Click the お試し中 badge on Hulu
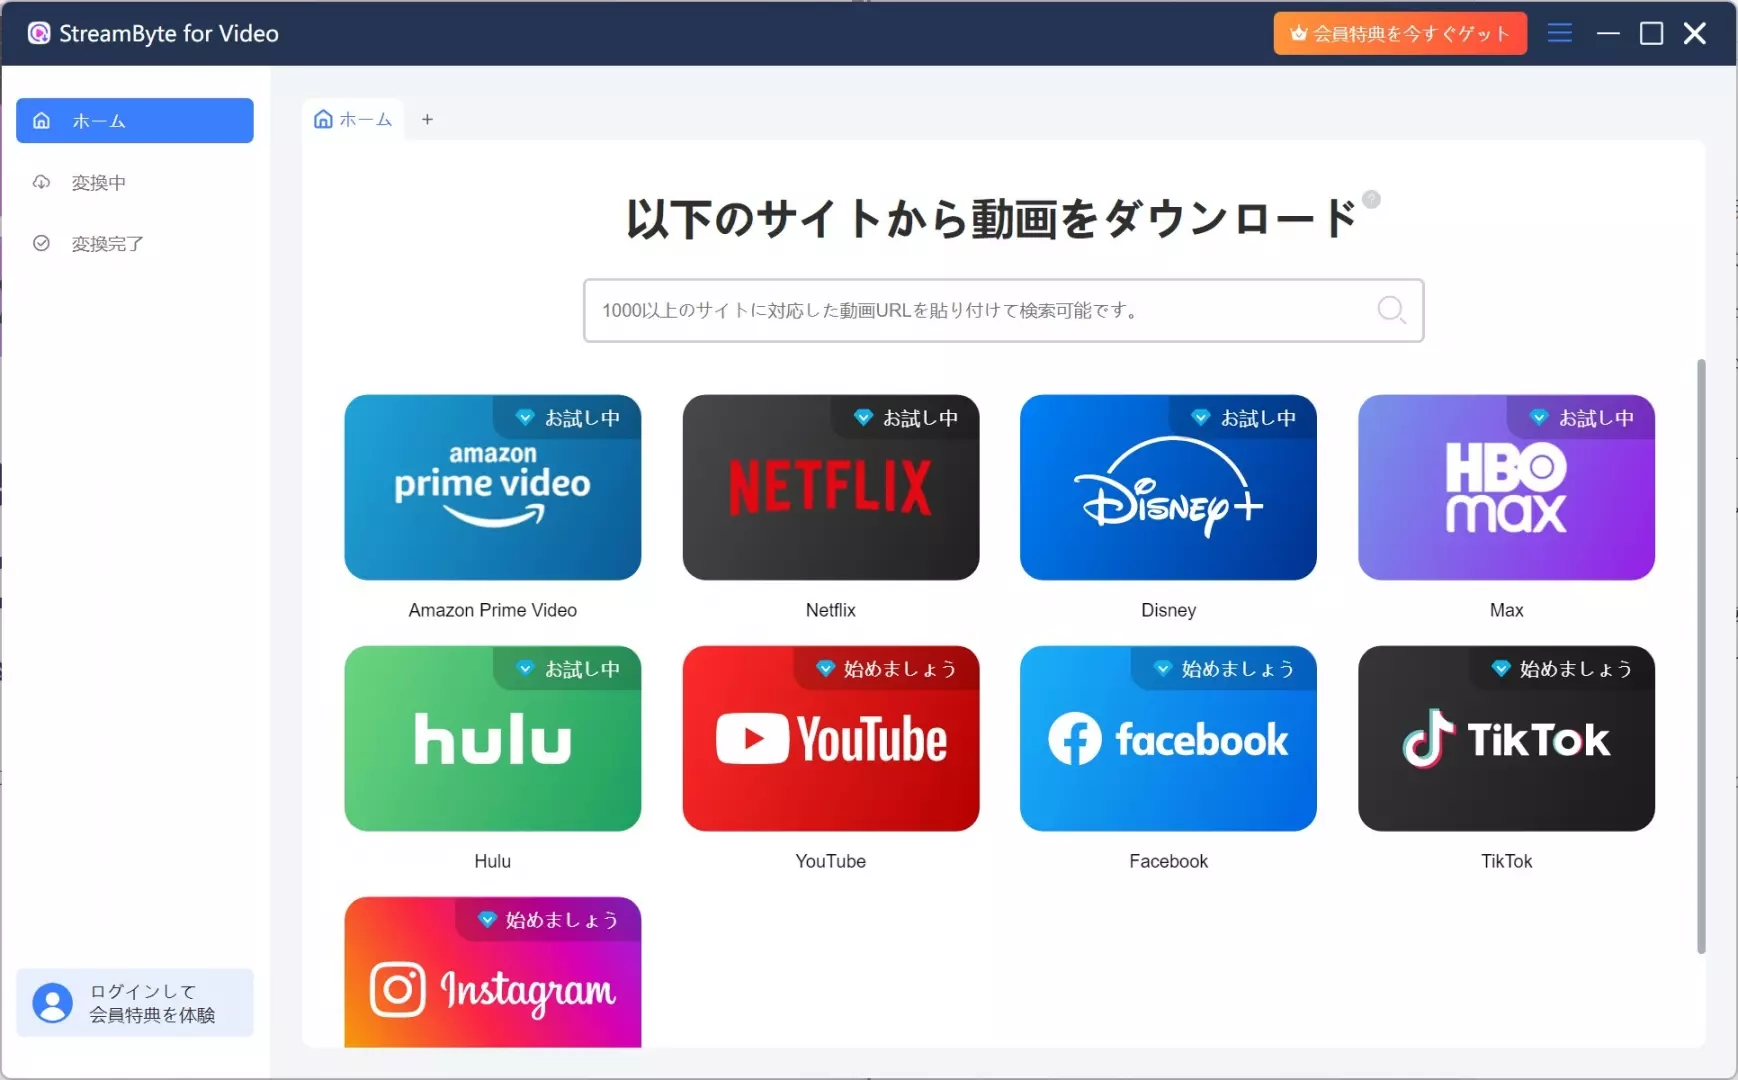This screenshot has height=1080, width=1738. [x=568, y=668]
